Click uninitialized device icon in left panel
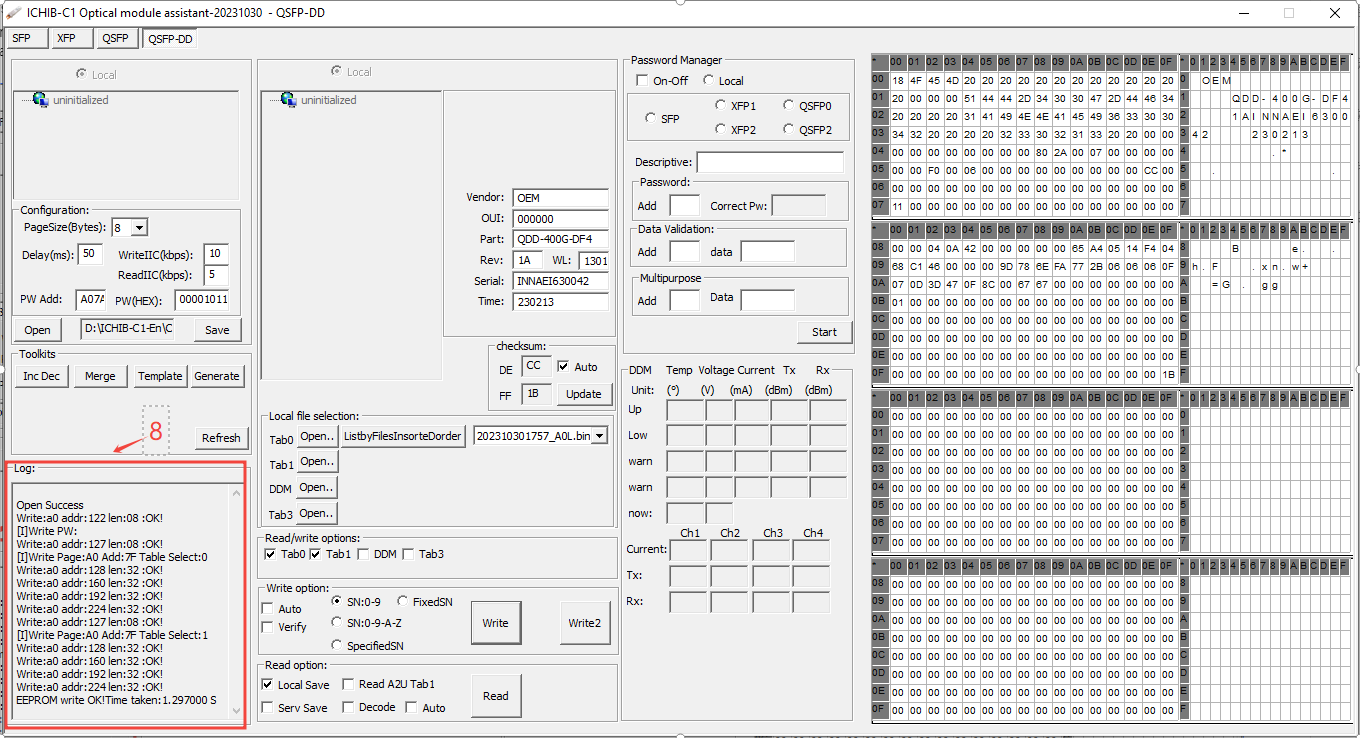 pyautogui.click(x=41, y=100)
